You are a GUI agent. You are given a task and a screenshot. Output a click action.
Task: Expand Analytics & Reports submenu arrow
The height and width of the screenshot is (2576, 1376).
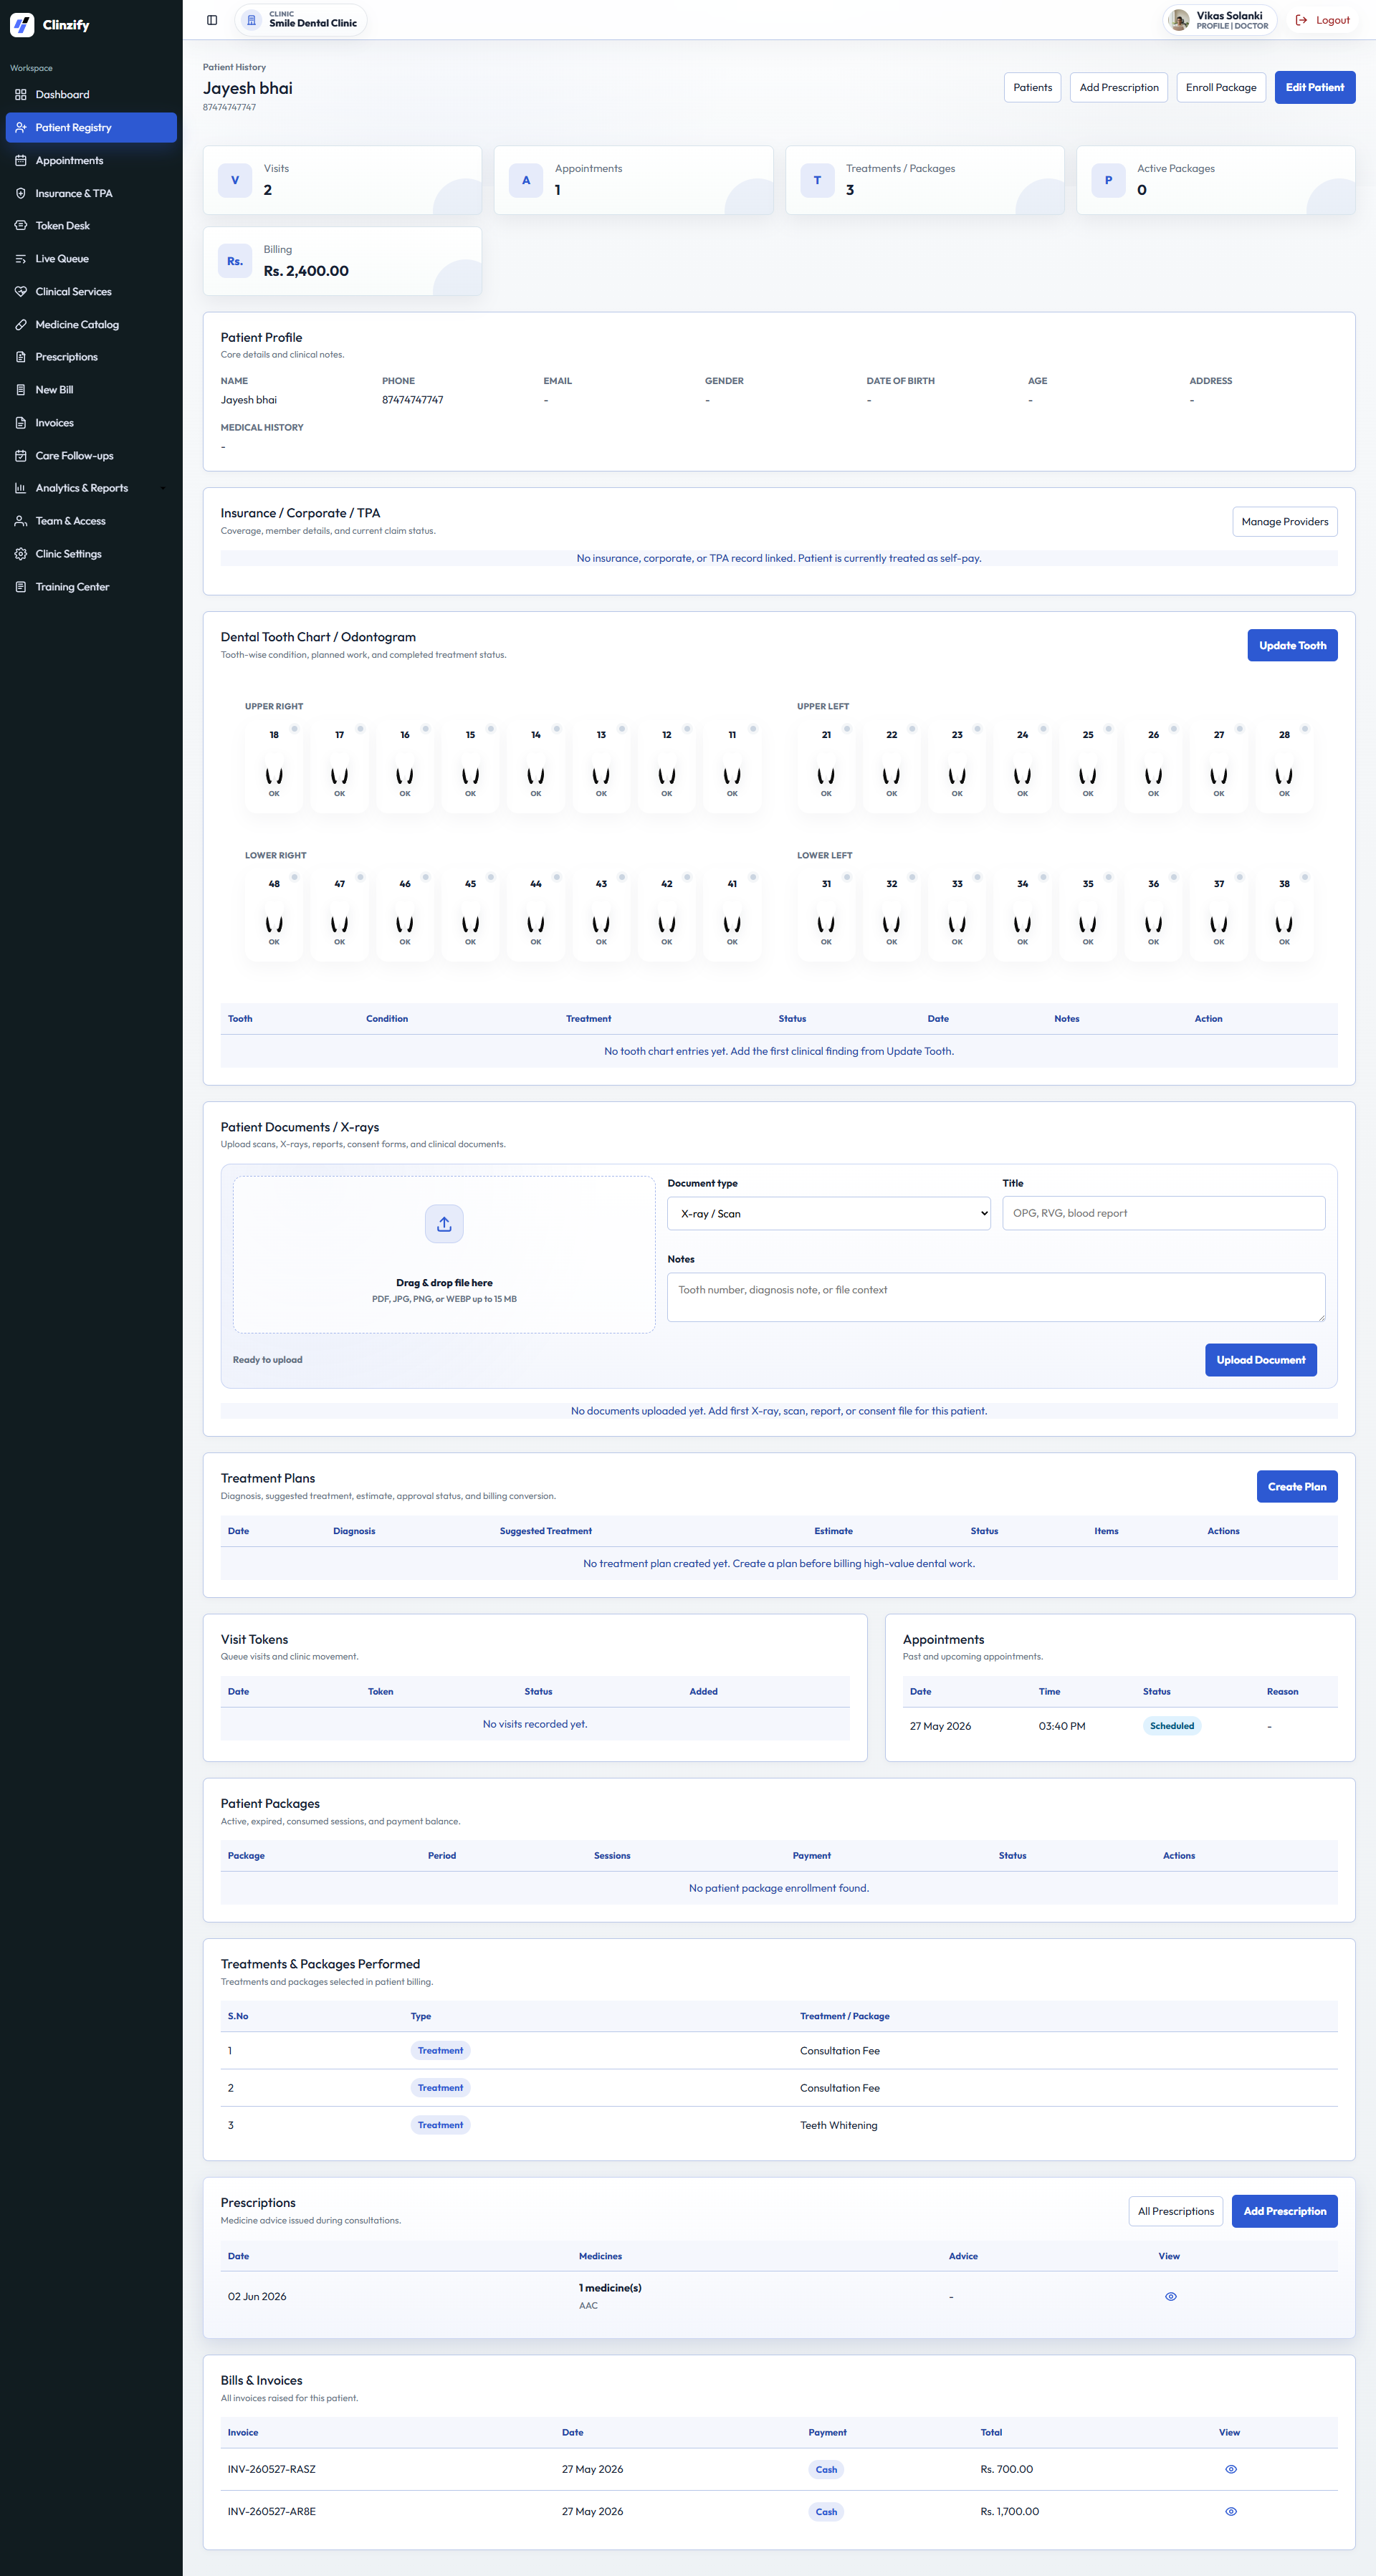coord(163,488)
